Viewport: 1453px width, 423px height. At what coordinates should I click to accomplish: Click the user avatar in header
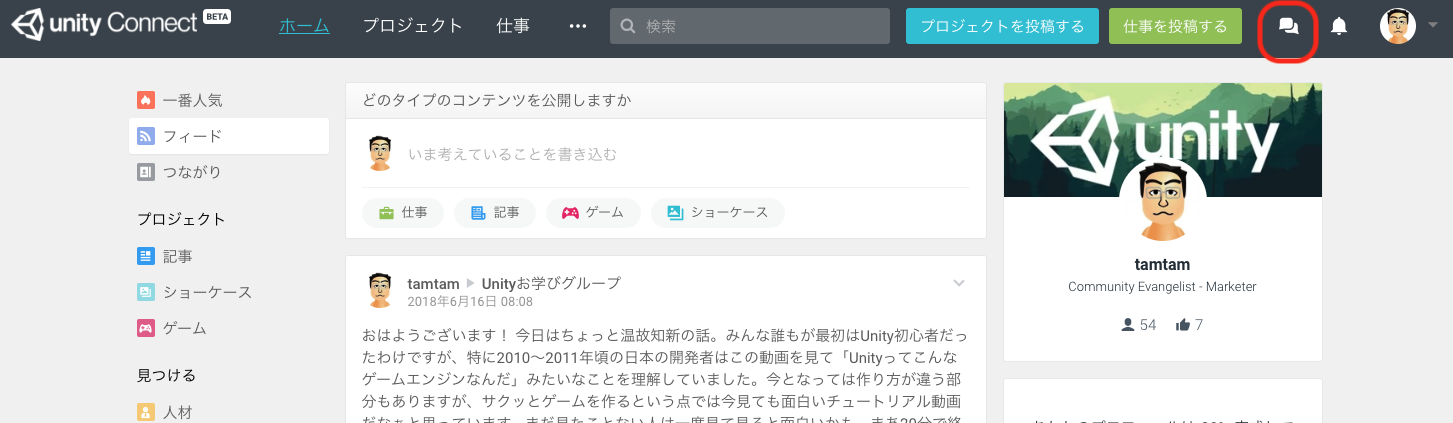[x=1397, y=26]
